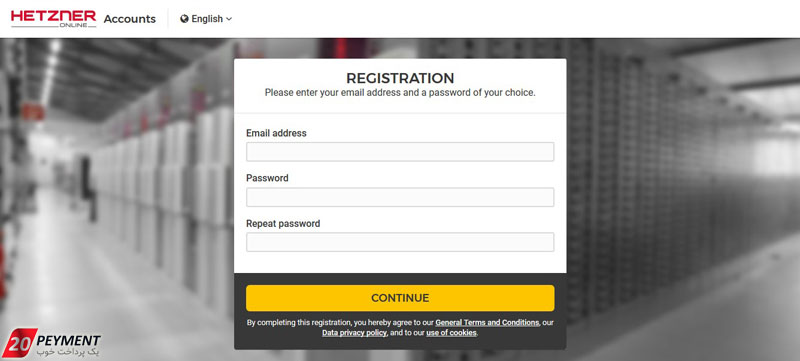800x361 pixels.
Task: Click the Password field label
Action: [x=267, y=178]
